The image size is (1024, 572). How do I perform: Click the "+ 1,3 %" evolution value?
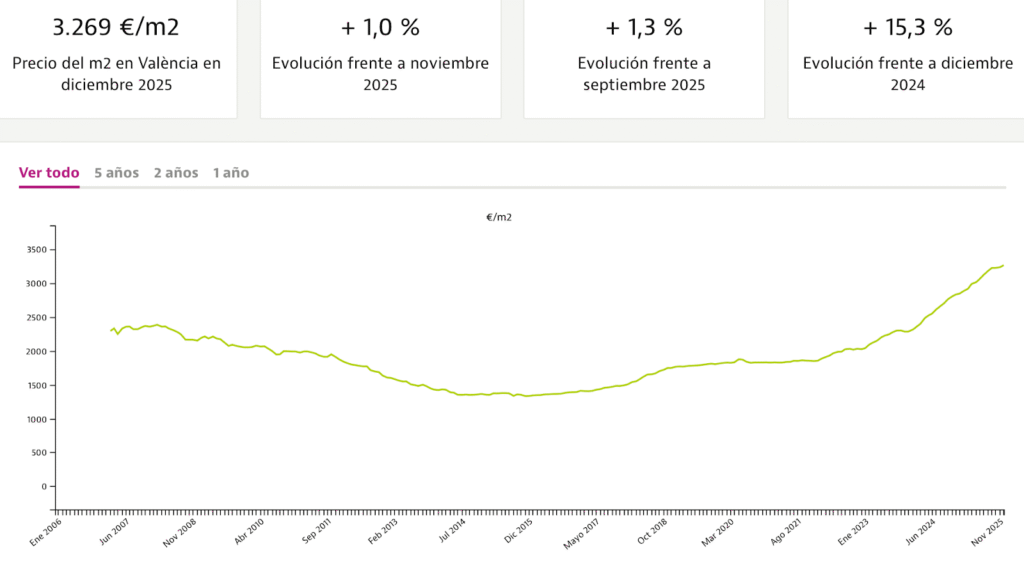pyautogui.click(x=644, y=26)
